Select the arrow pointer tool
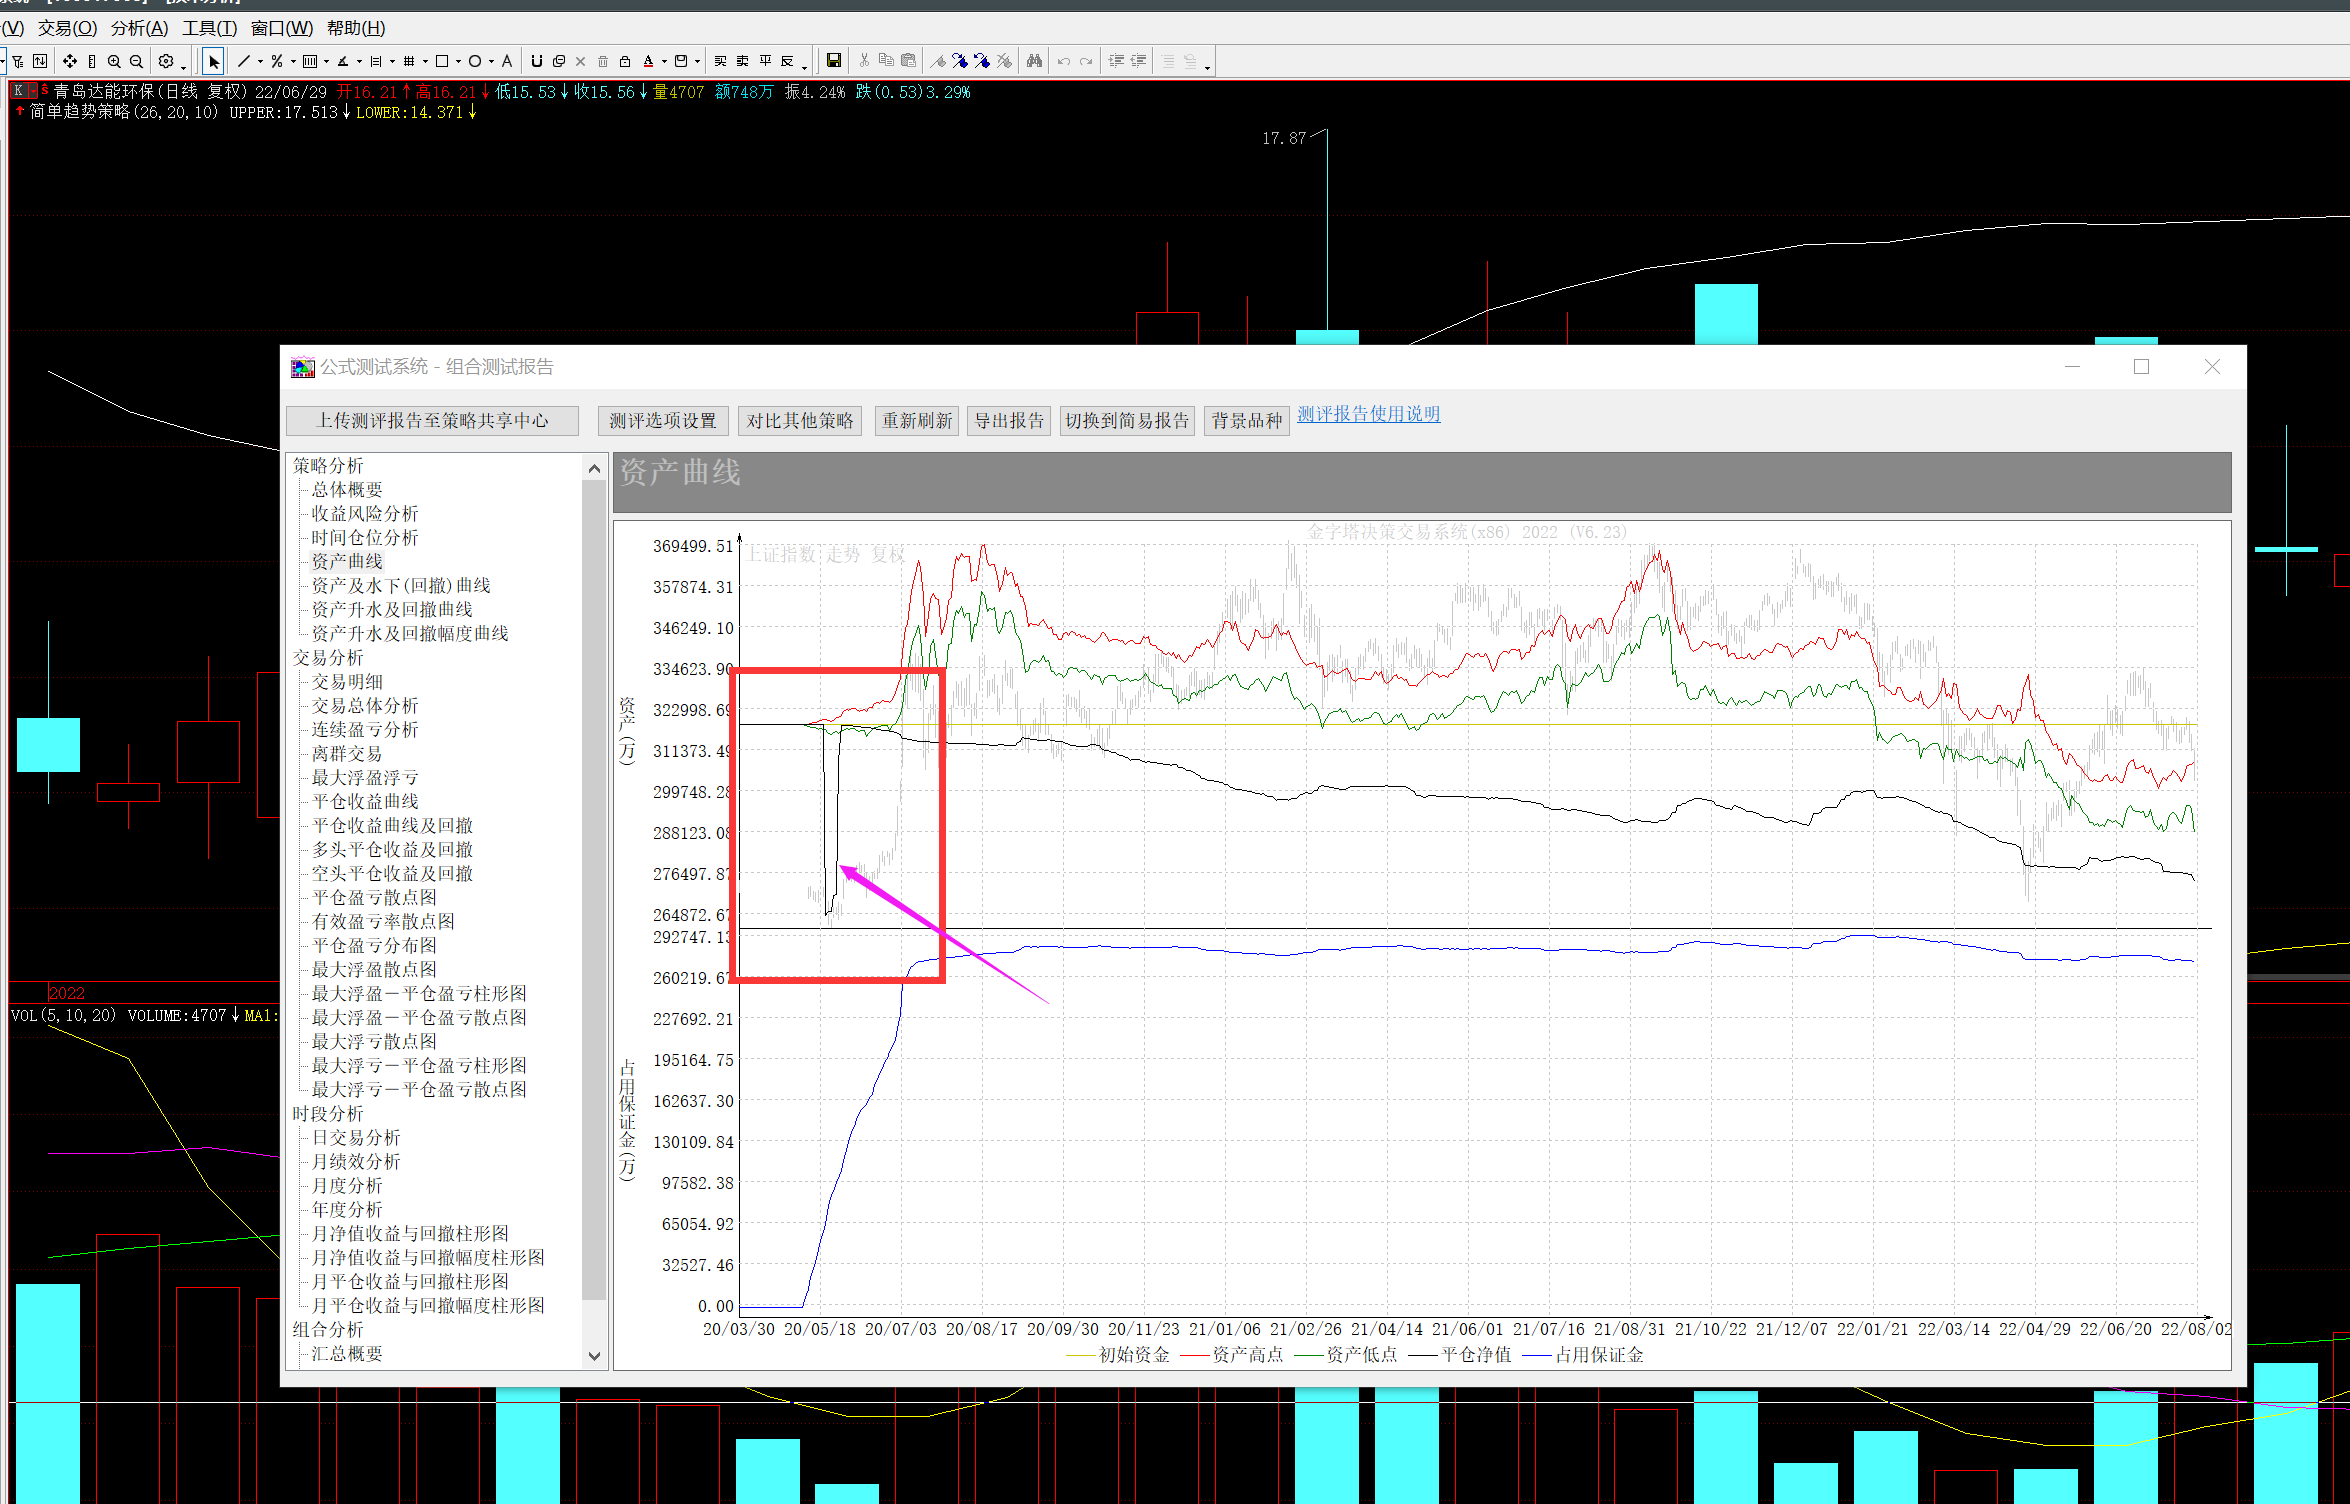This screenshot has height=1504, width=2350. [213, 62]
